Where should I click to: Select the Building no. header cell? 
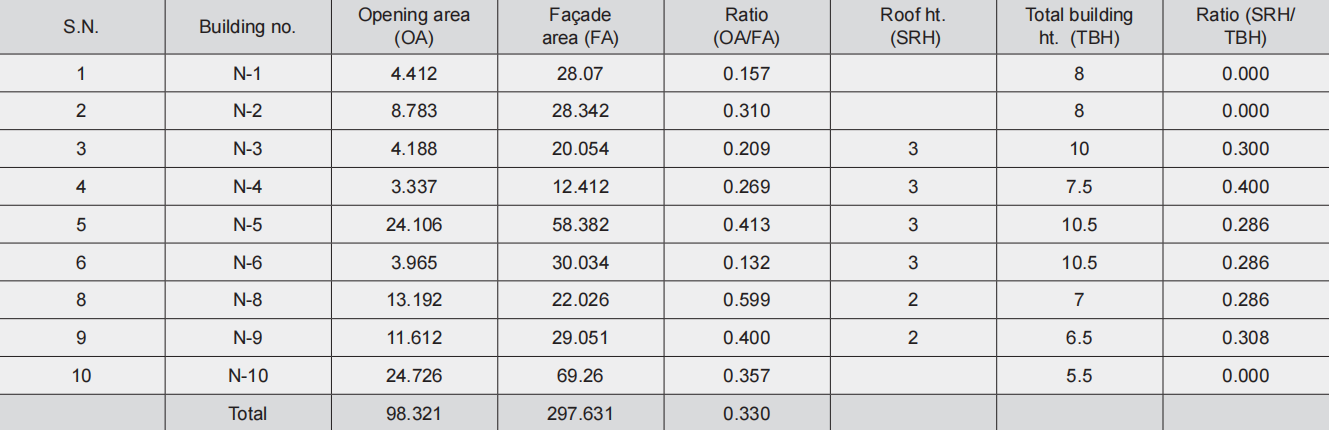pos(247,27)
